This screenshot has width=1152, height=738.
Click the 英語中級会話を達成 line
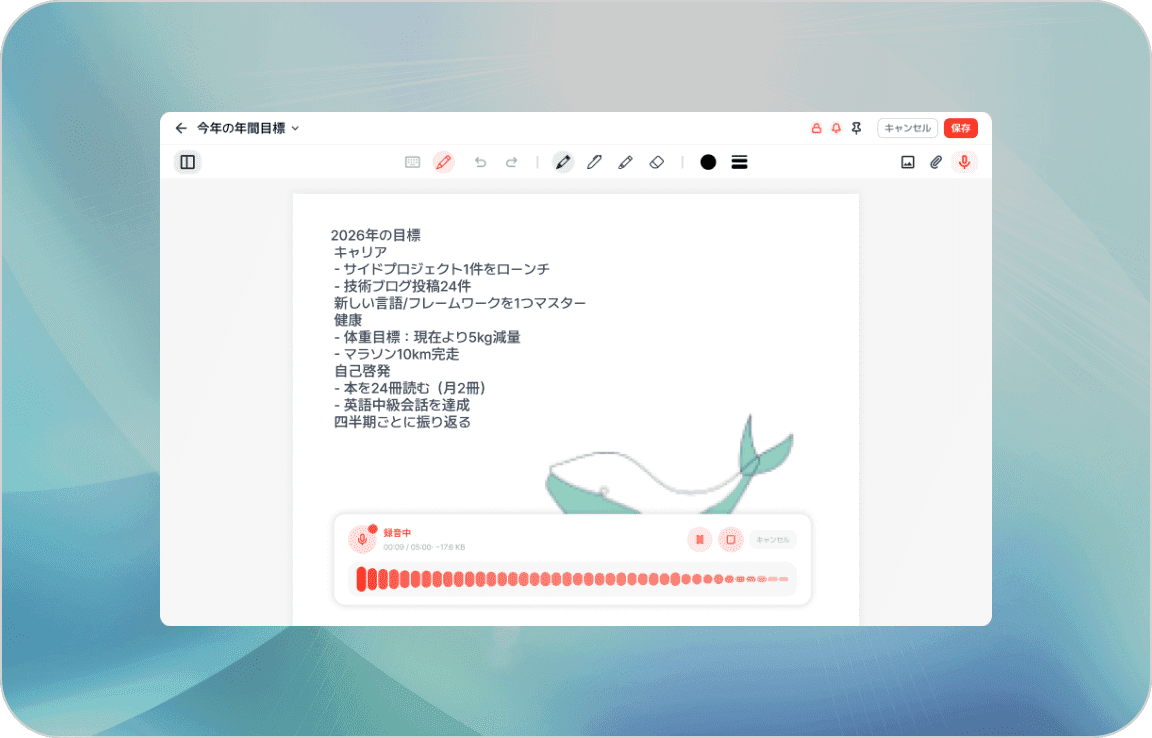401,405
